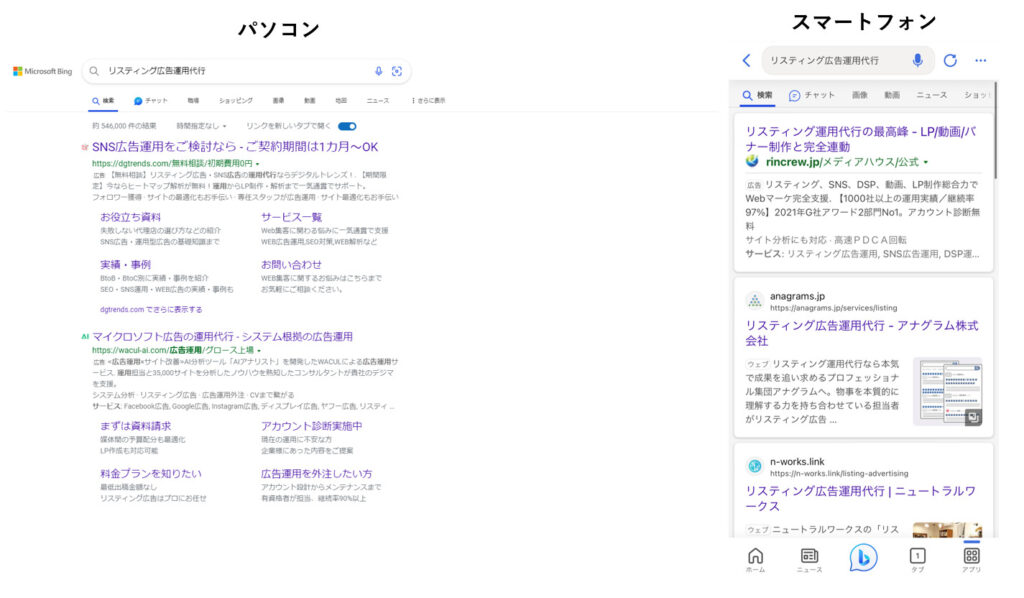The image size is (1024, 598).
Task: Open 時間指定なし time filter dropdown
Action: (x=201, y=126)
